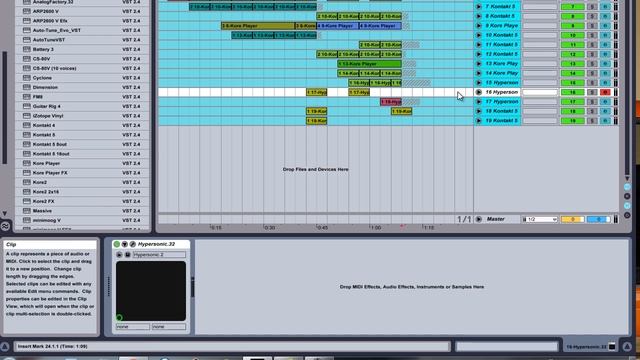This screenshot has width=640, height=360.
Task: Turn off Hypersonic.32 device activator
Action: click(x=117, y=244)
